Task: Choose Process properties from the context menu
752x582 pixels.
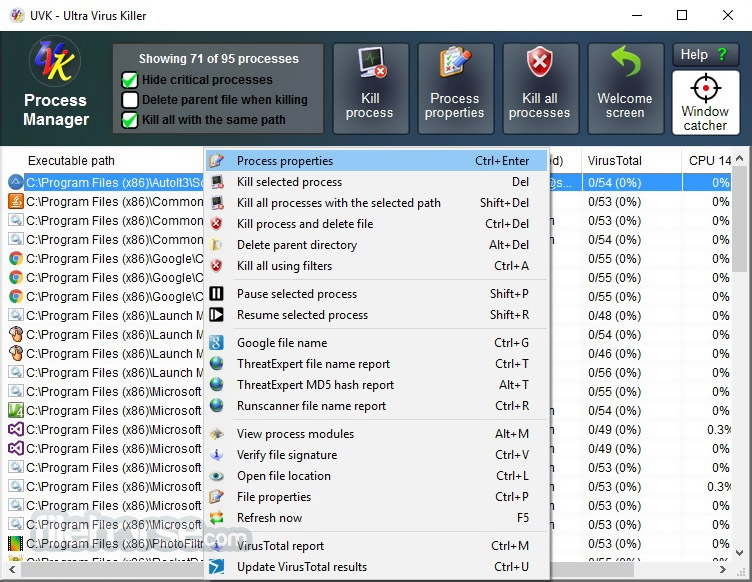Action: [x=376, y=161]
